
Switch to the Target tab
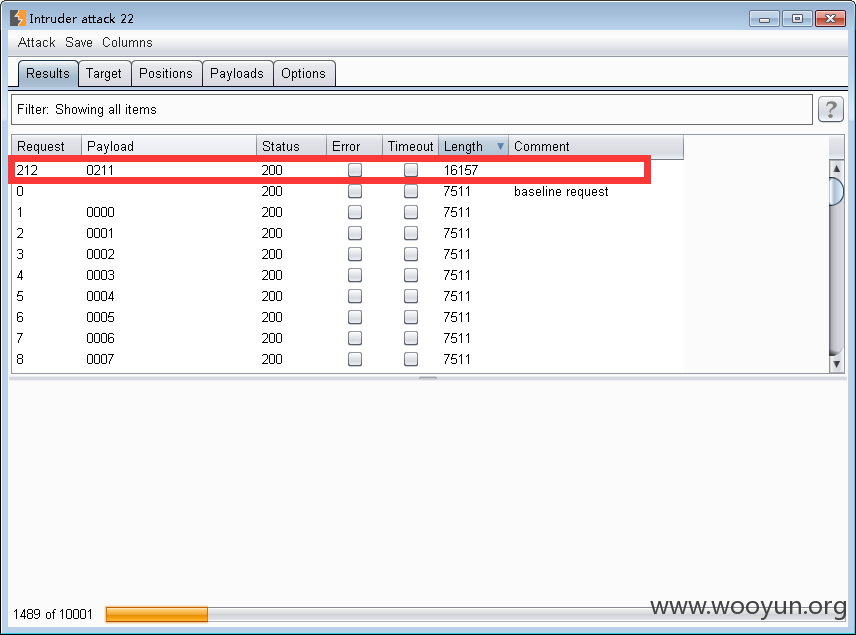coord(104,73)
